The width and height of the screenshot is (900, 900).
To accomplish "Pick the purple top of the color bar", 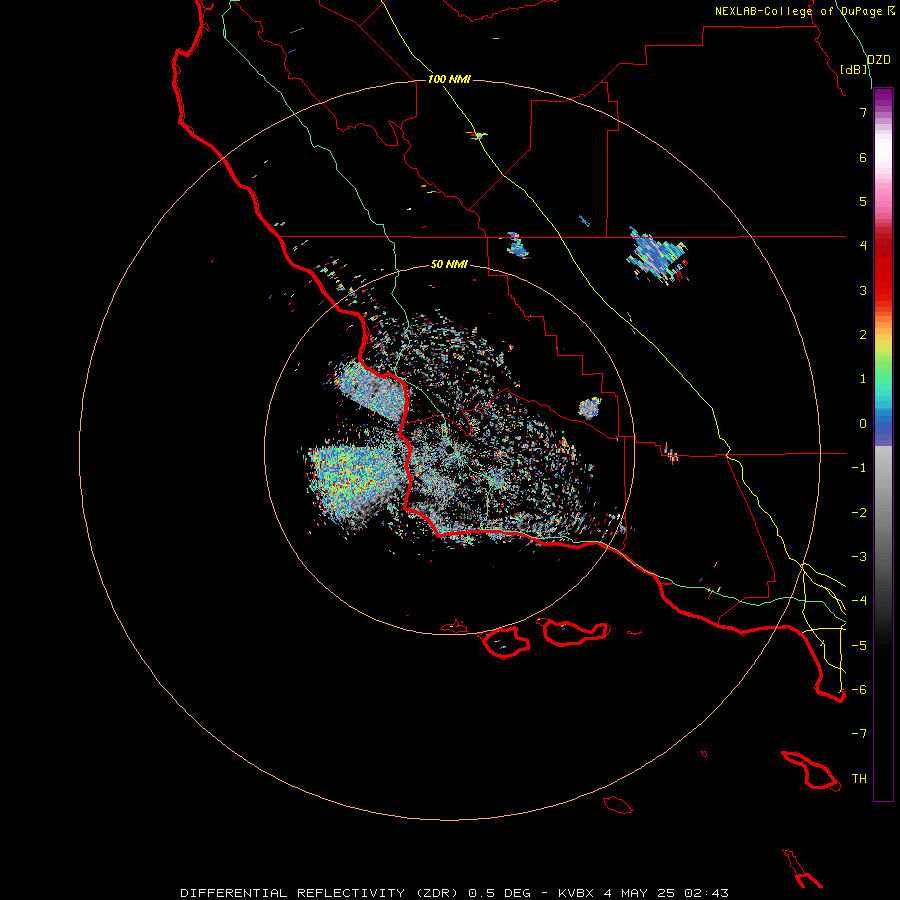I will coord(883,98).
